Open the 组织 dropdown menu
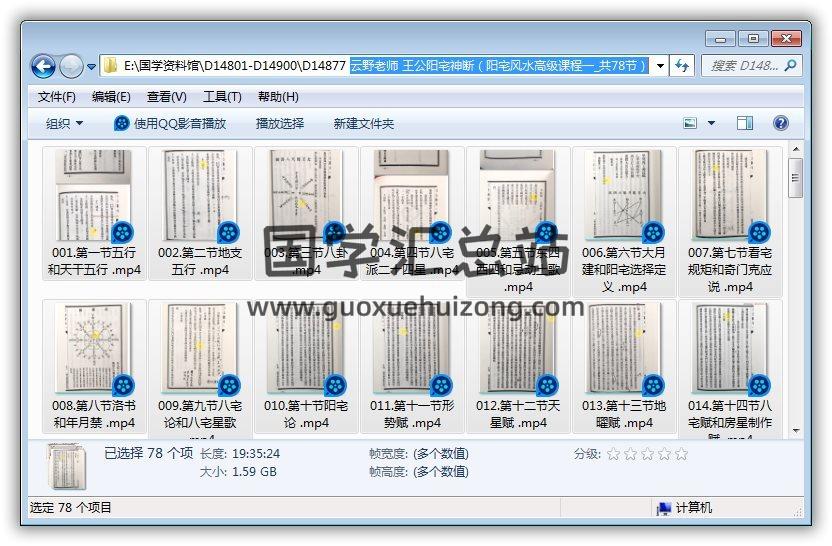 pyautogui.click(x=64, y=123)
